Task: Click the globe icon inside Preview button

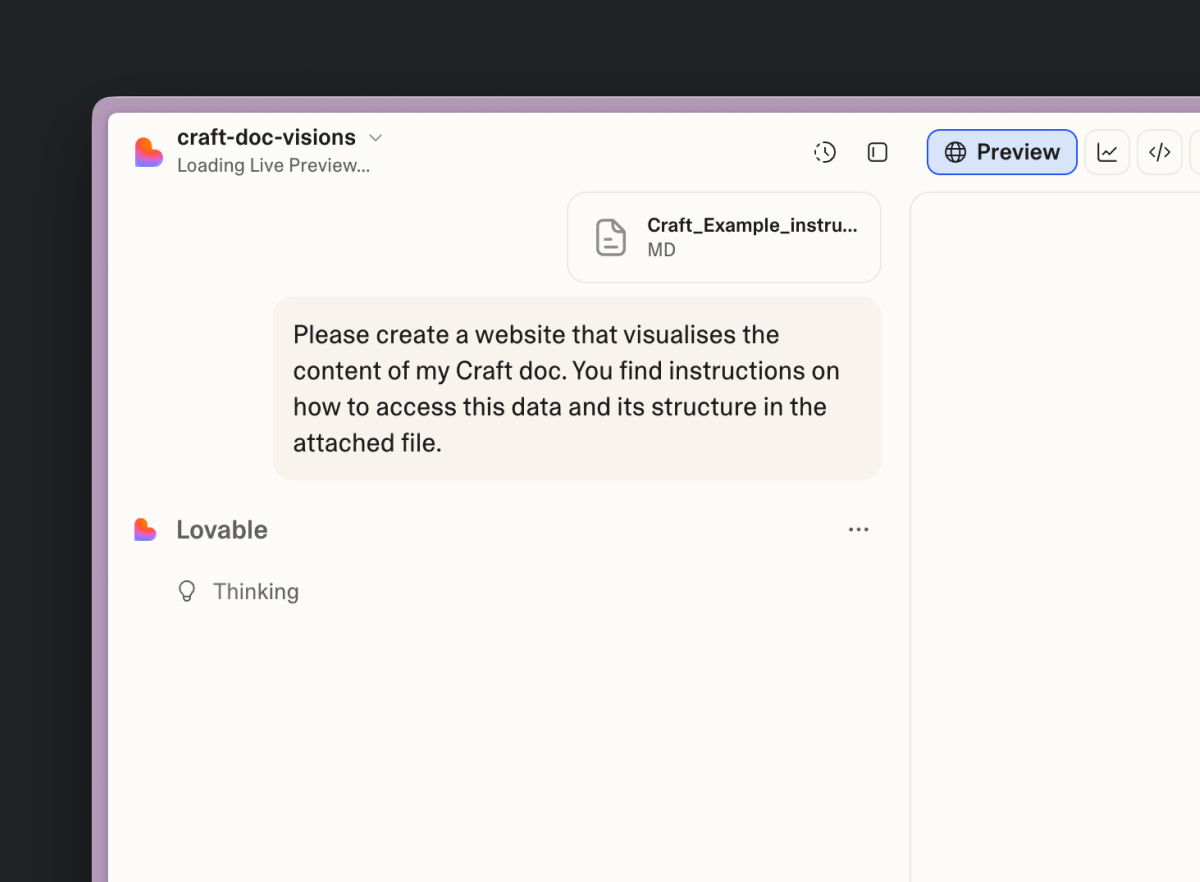Action: coord(956,152)
